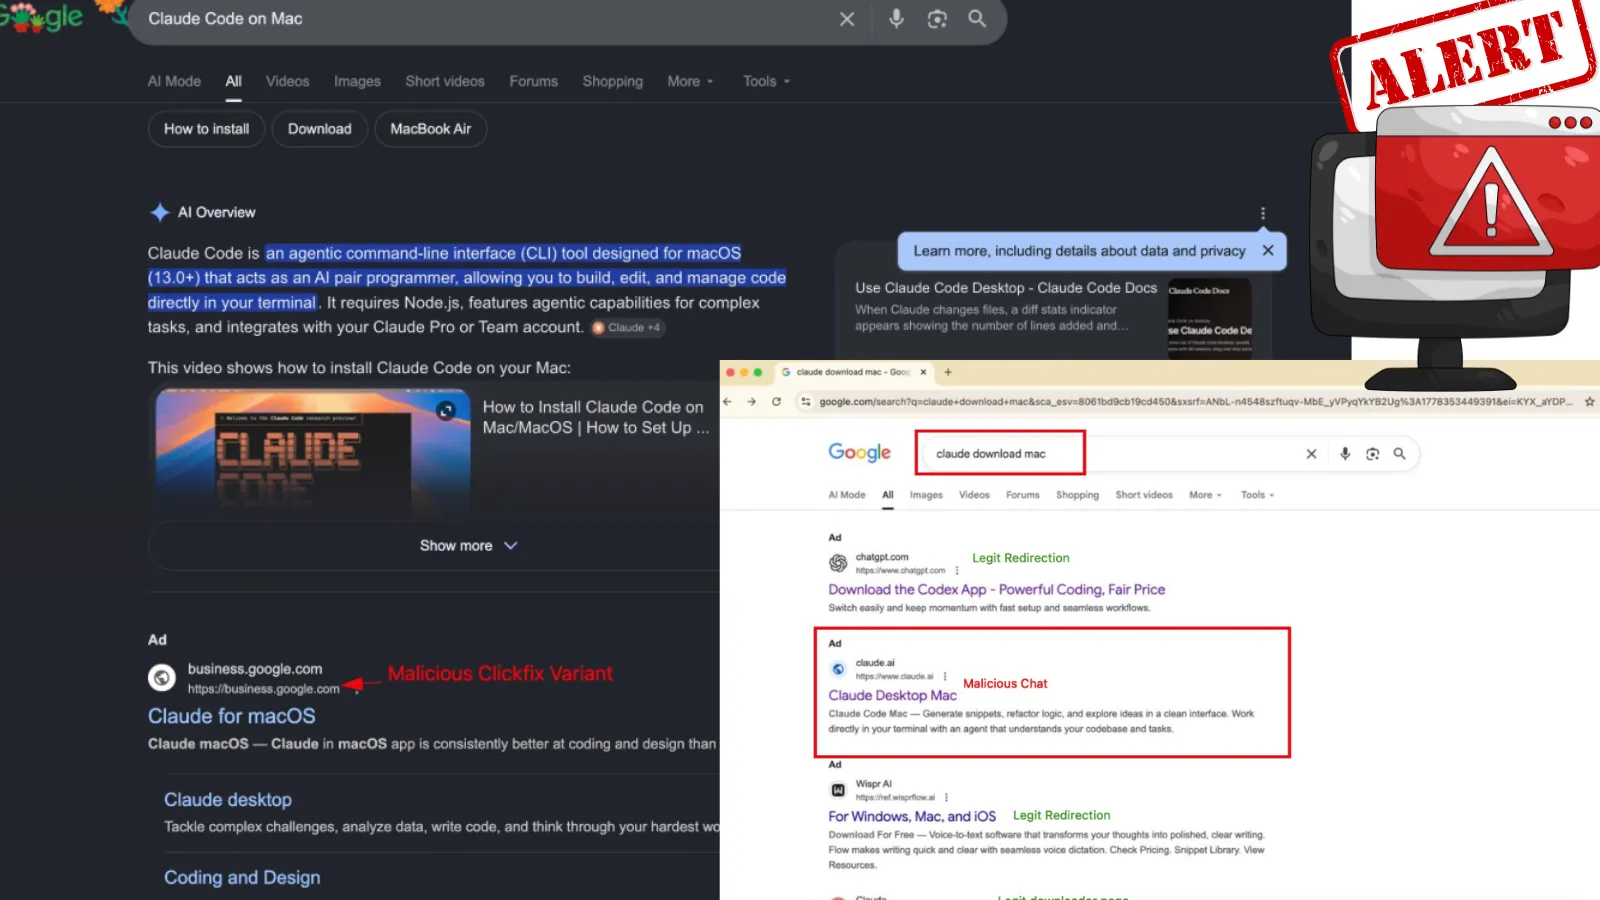Click the magnifier in the dark search bar
1600x900 pixels.
pos(977,18)
